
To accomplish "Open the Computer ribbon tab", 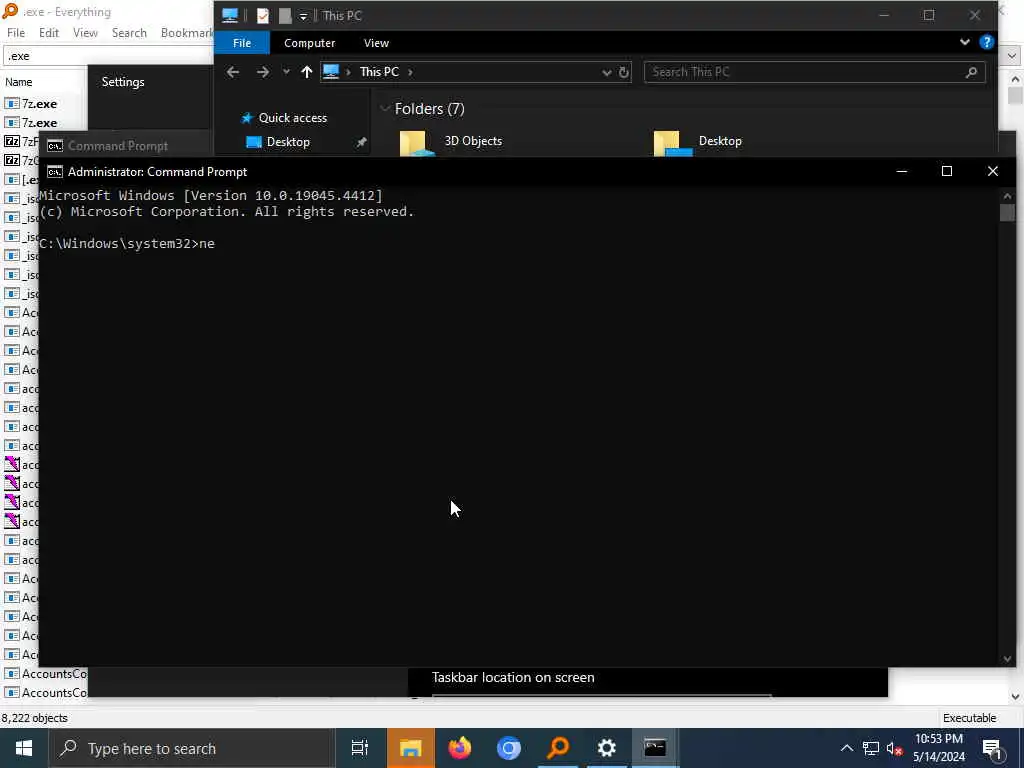I will [310, 42].
